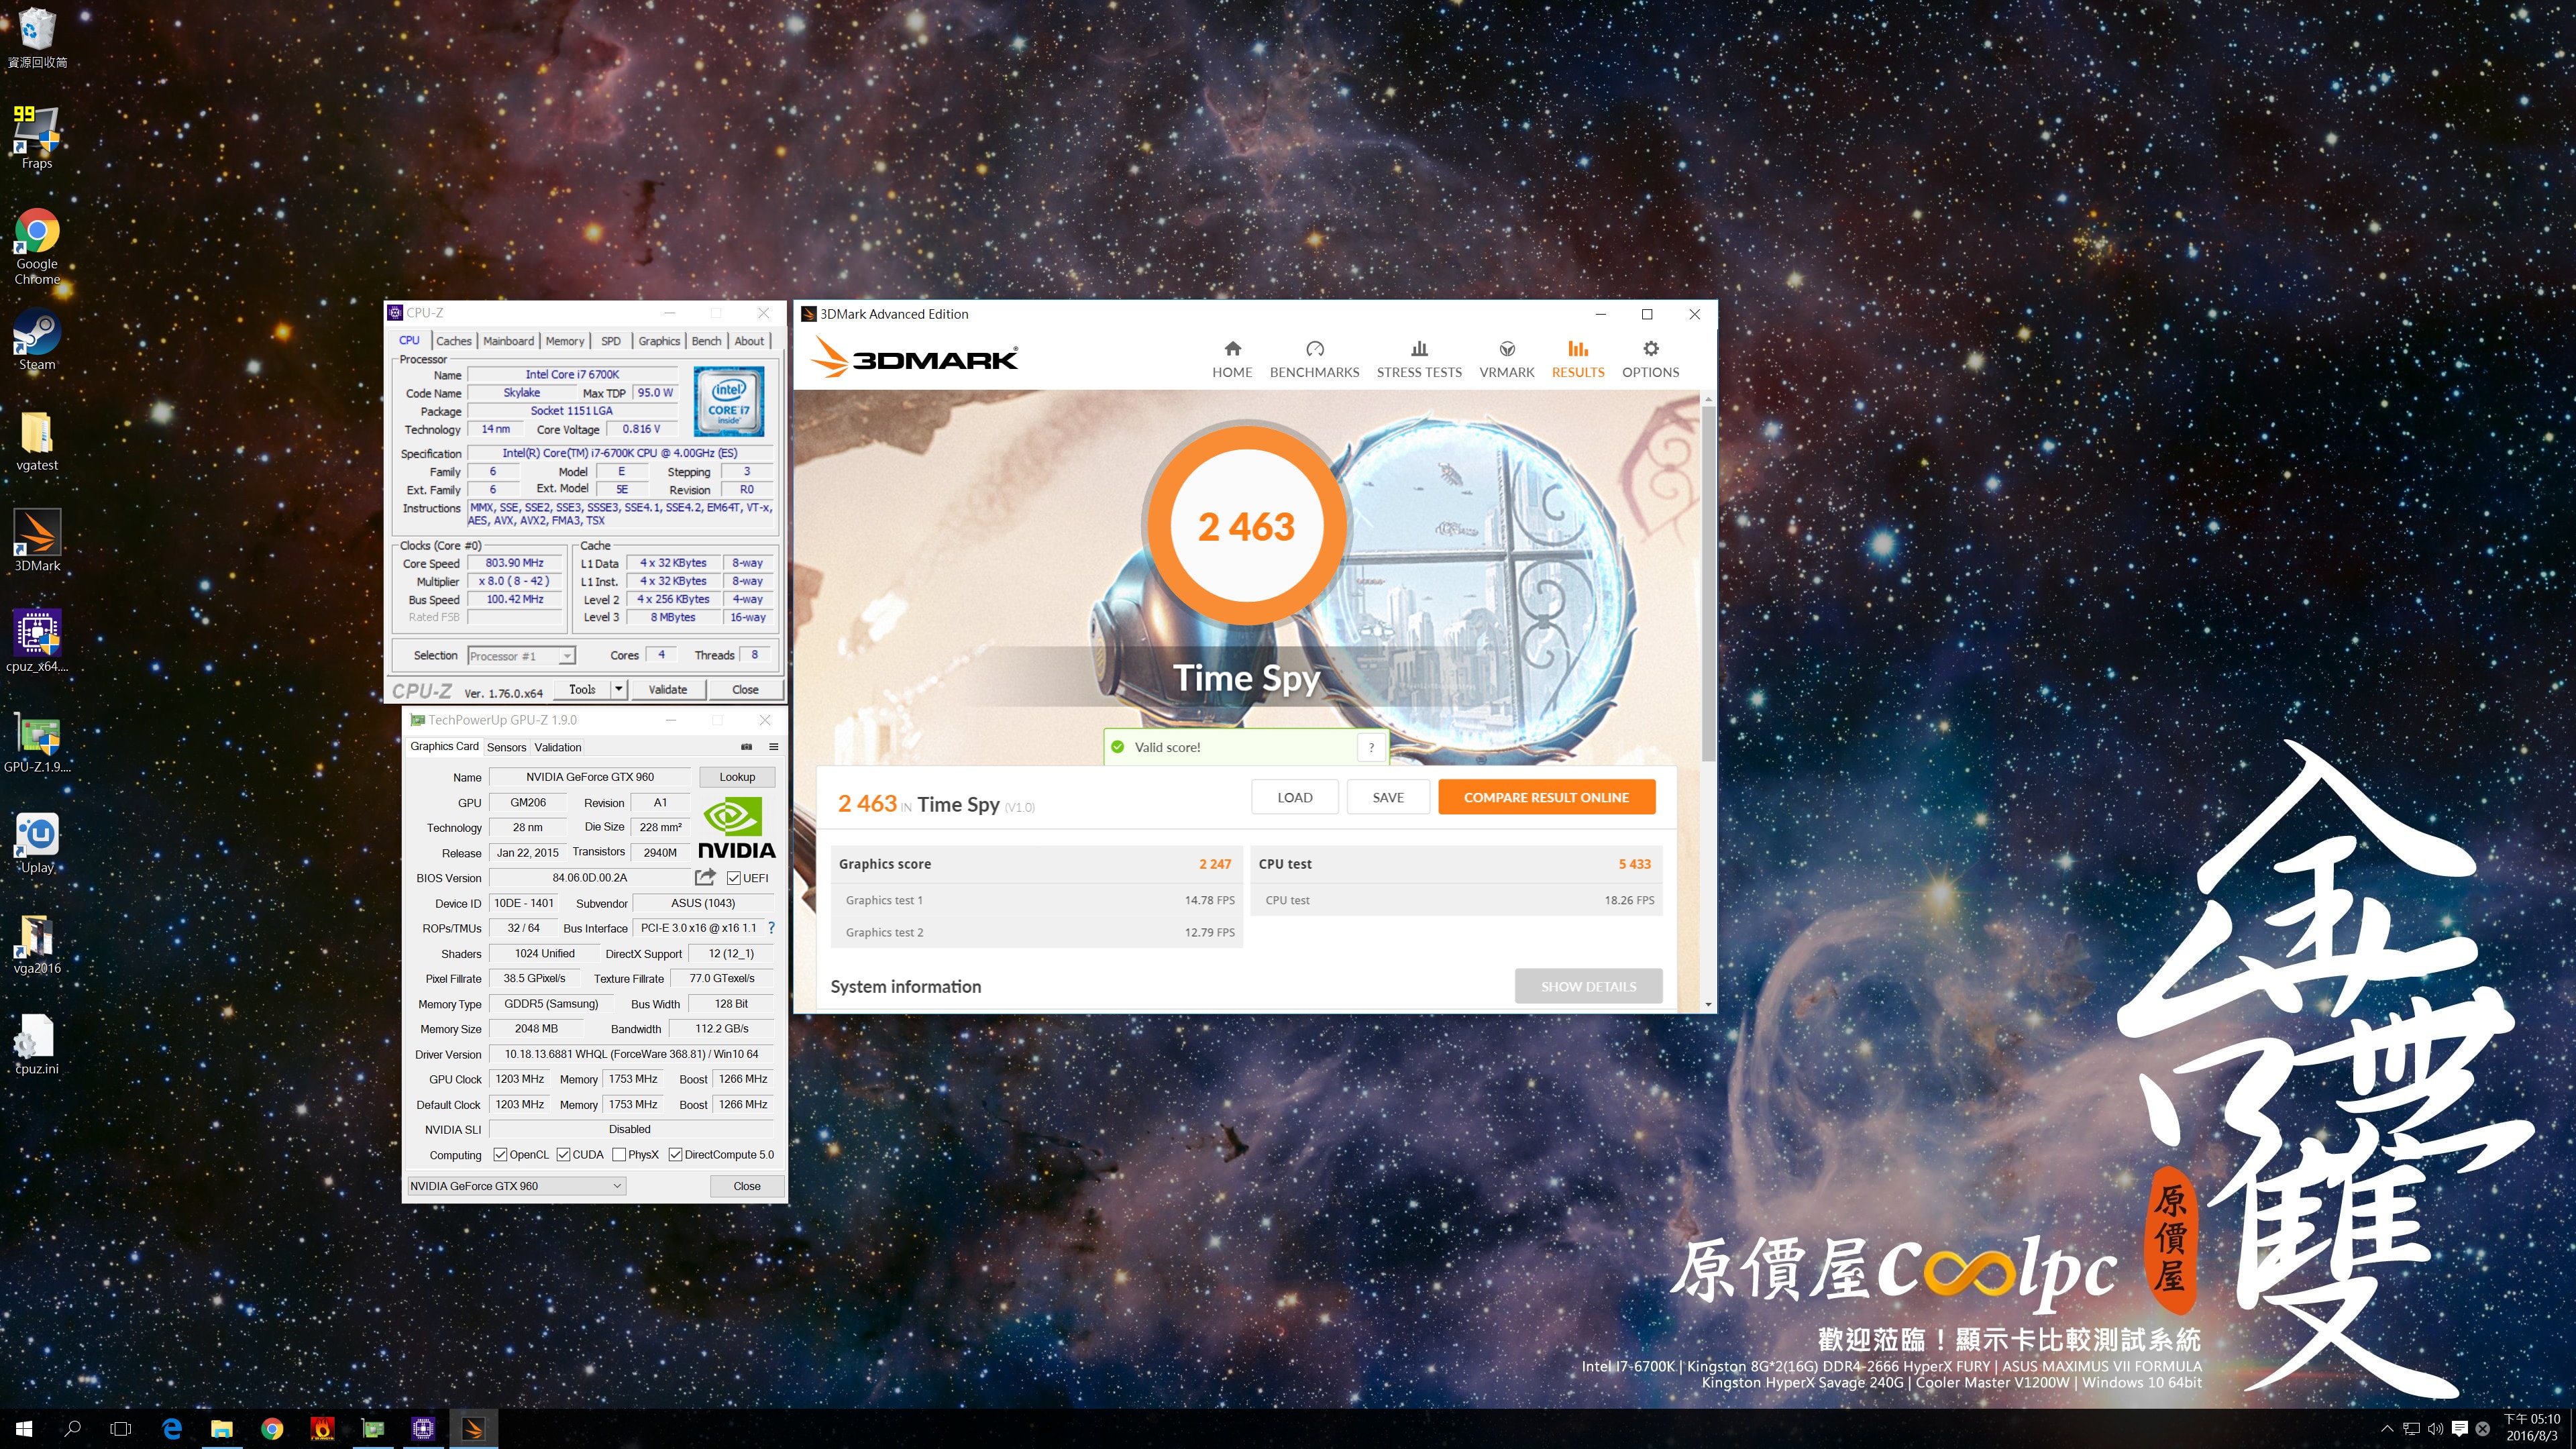Click the 3DMark vertical scrollbar thumb
Screen dimensions: 2576x1449
pyautogui.click(x=1708, y=583)
